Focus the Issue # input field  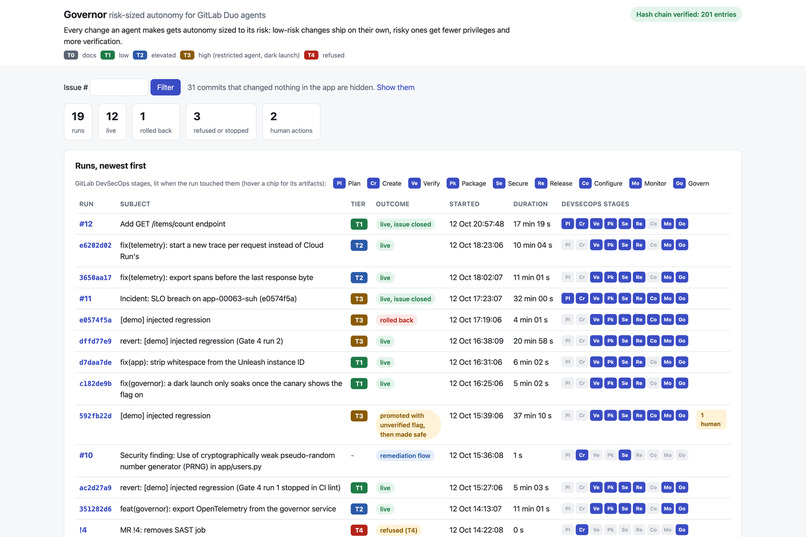click(119, 87)
